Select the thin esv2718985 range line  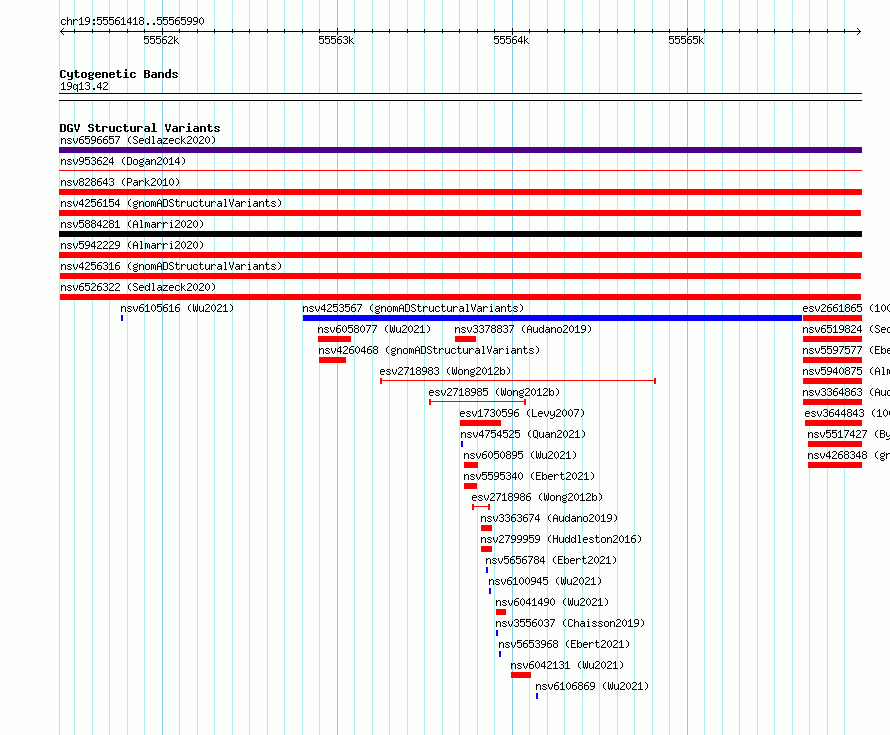coord(477,402)
